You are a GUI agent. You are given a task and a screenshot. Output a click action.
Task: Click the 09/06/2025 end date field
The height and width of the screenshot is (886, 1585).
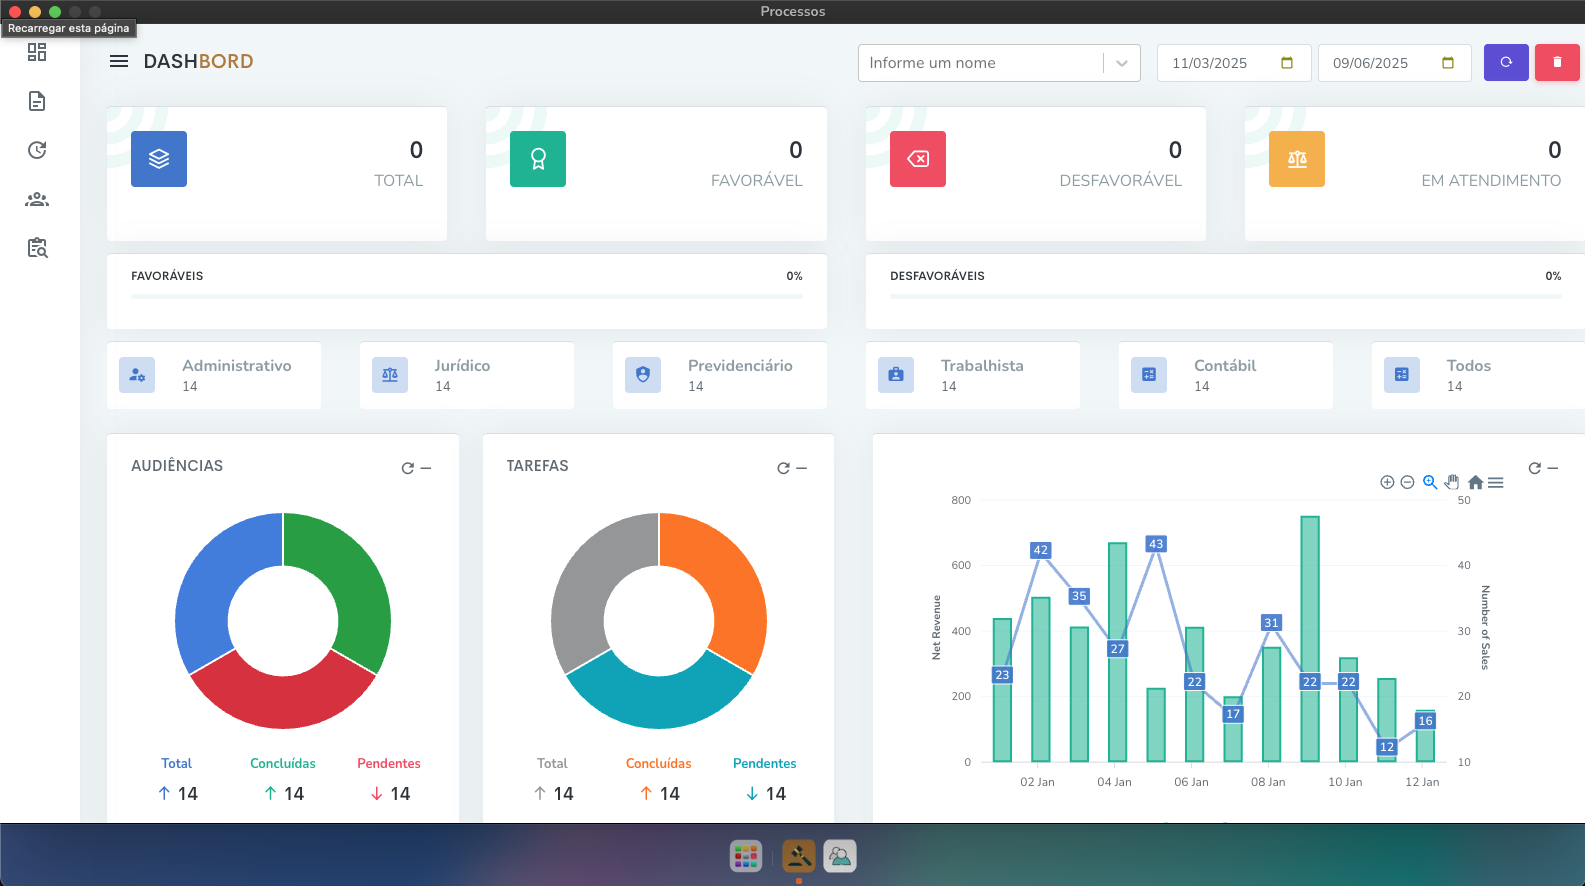click(x=1394, y=63)
